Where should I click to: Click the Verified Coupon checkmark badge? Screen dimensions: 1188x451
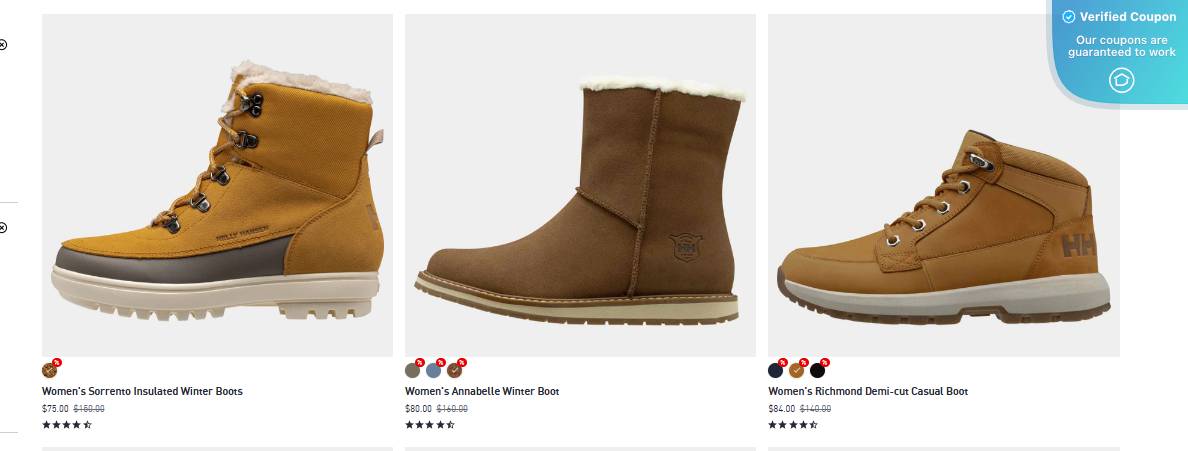tap(1069, 17)
